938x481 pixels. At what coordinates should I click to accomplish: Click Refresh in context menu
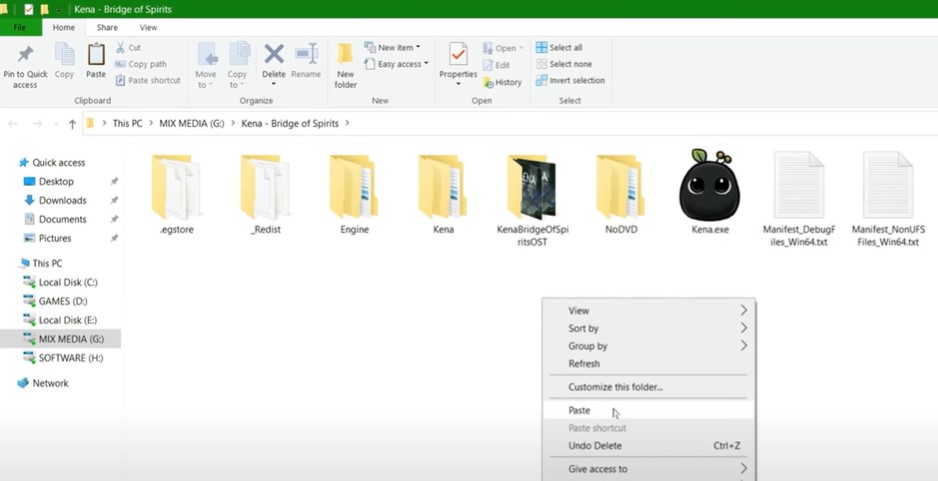649,364
